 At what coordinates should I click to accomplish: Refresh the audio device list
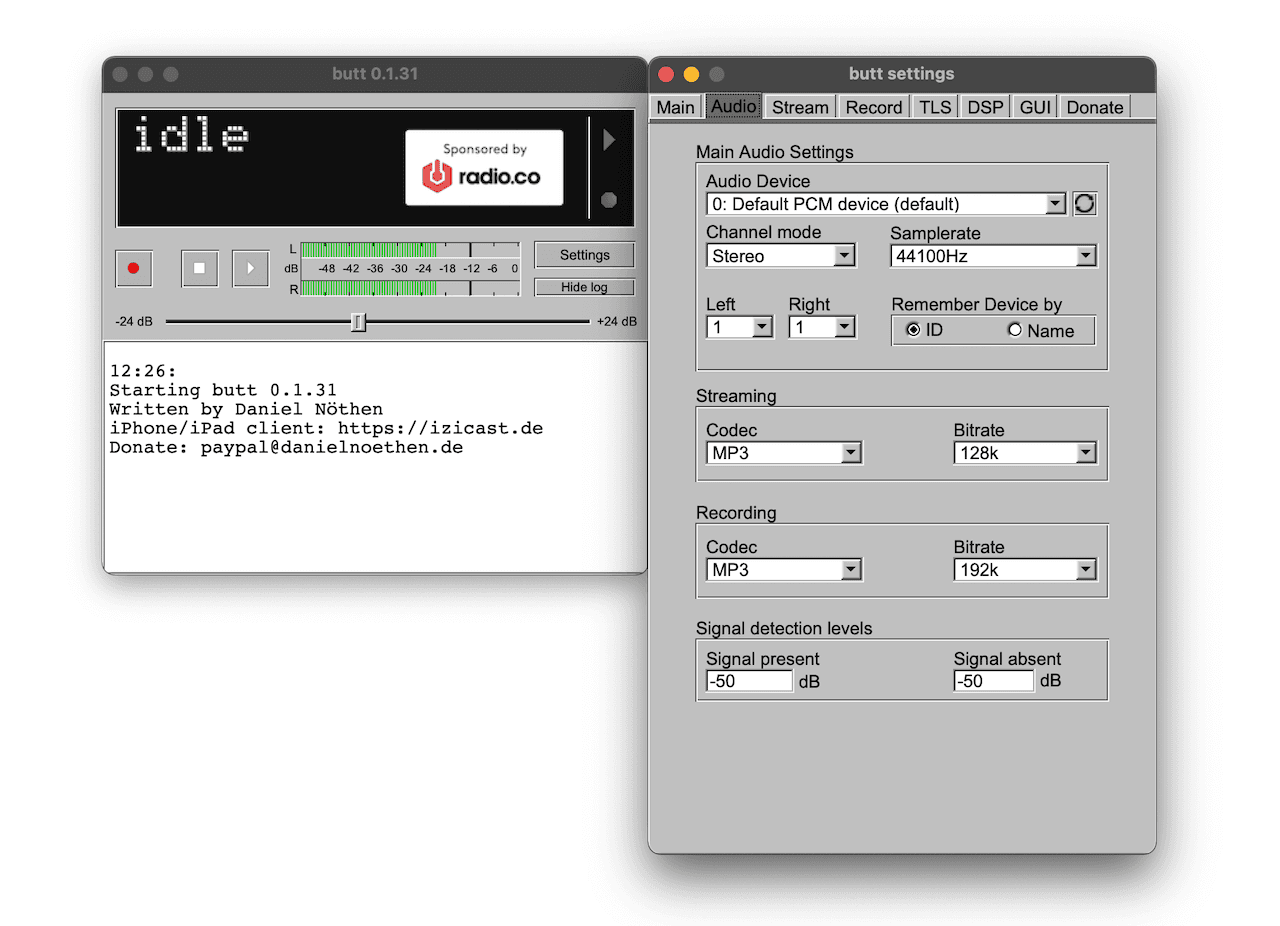tap(1084, 204)
